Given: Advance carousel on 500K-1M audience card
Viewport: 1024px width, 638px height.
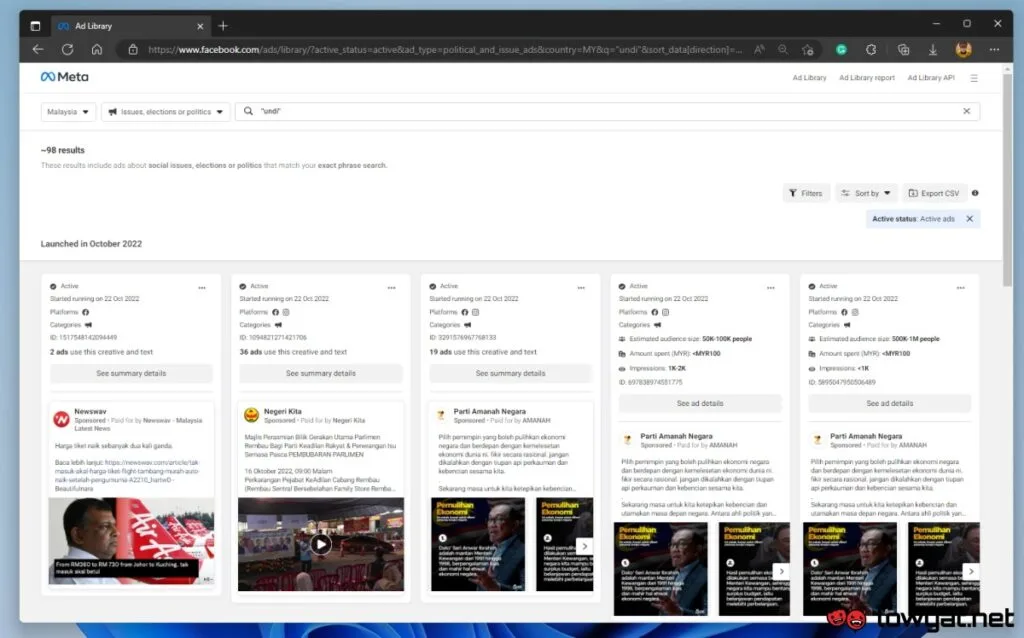Looking at the screenshot, I should point(971,571).
